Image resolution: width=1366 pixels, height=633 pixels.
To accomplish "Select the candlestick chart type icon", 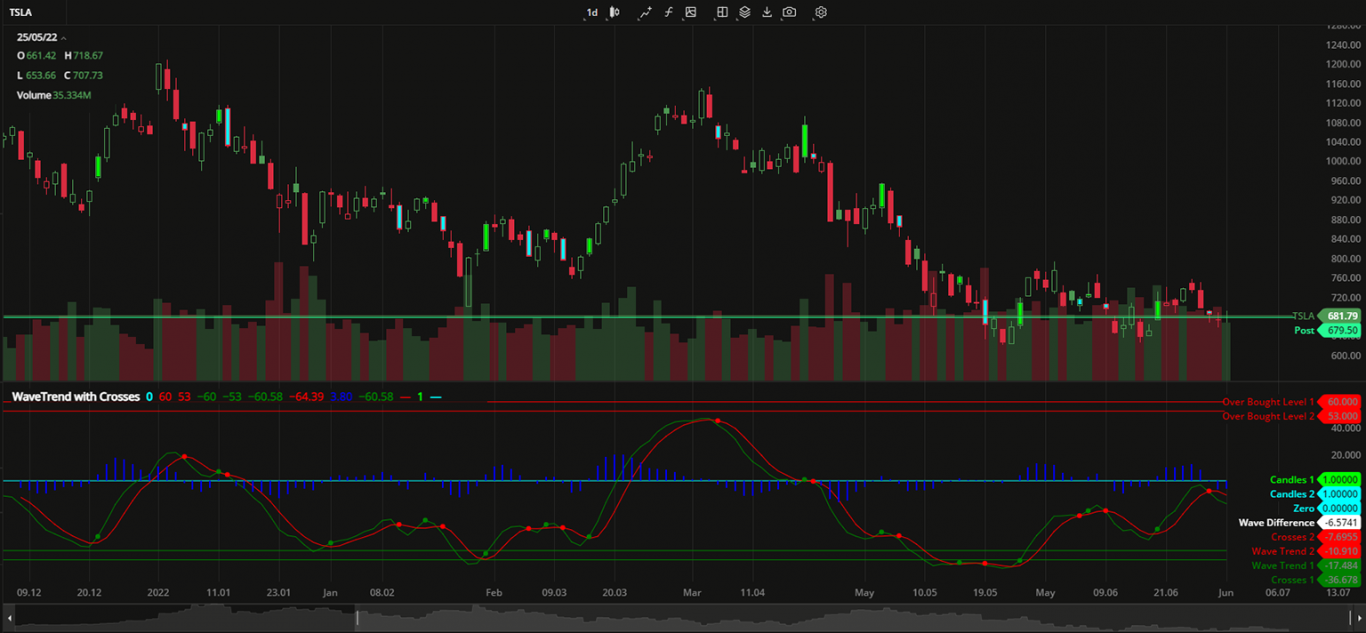I will (613, 12).
